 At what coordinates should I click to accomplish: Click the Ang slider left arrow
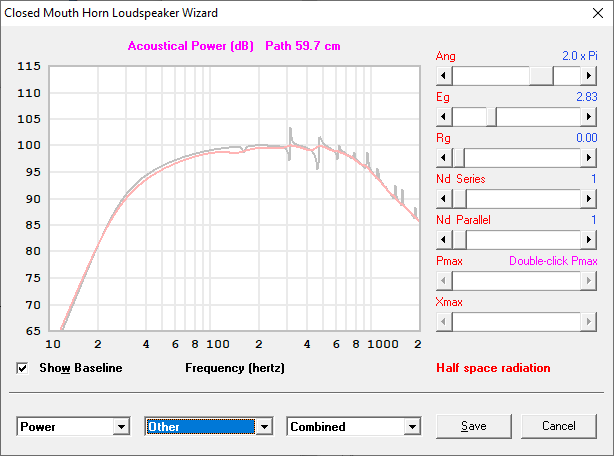click(444, 76)
